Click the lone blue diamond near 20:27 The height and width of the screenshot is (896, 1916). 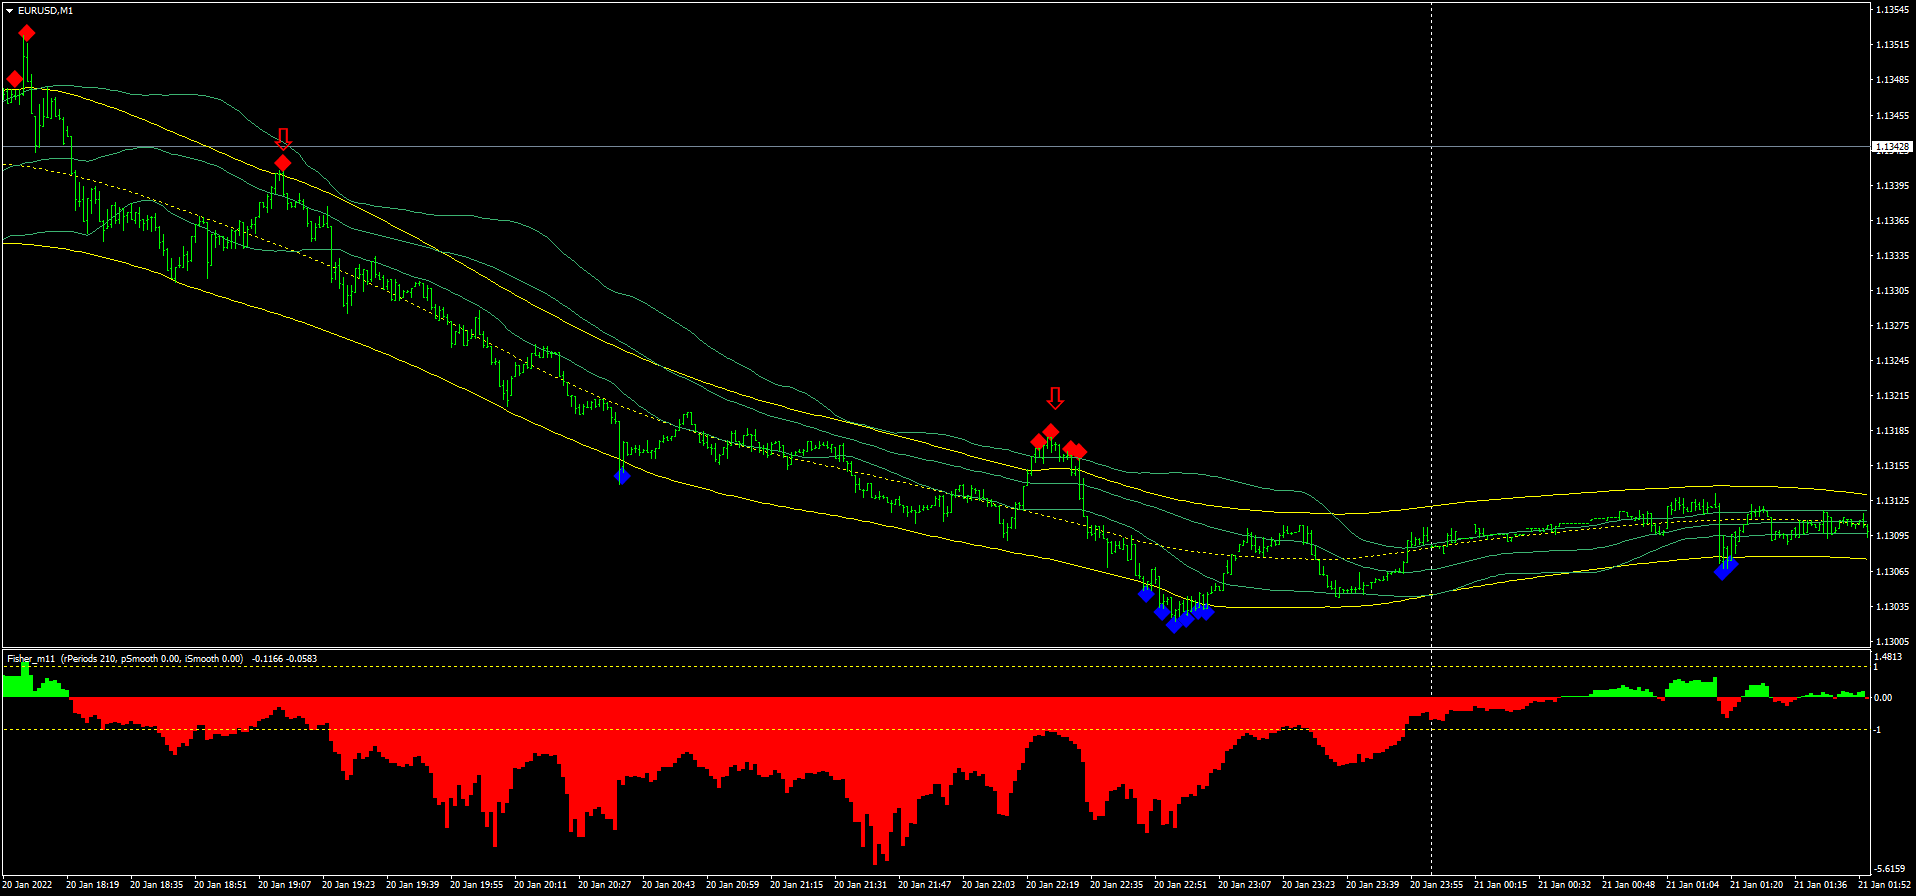point(622,476)
